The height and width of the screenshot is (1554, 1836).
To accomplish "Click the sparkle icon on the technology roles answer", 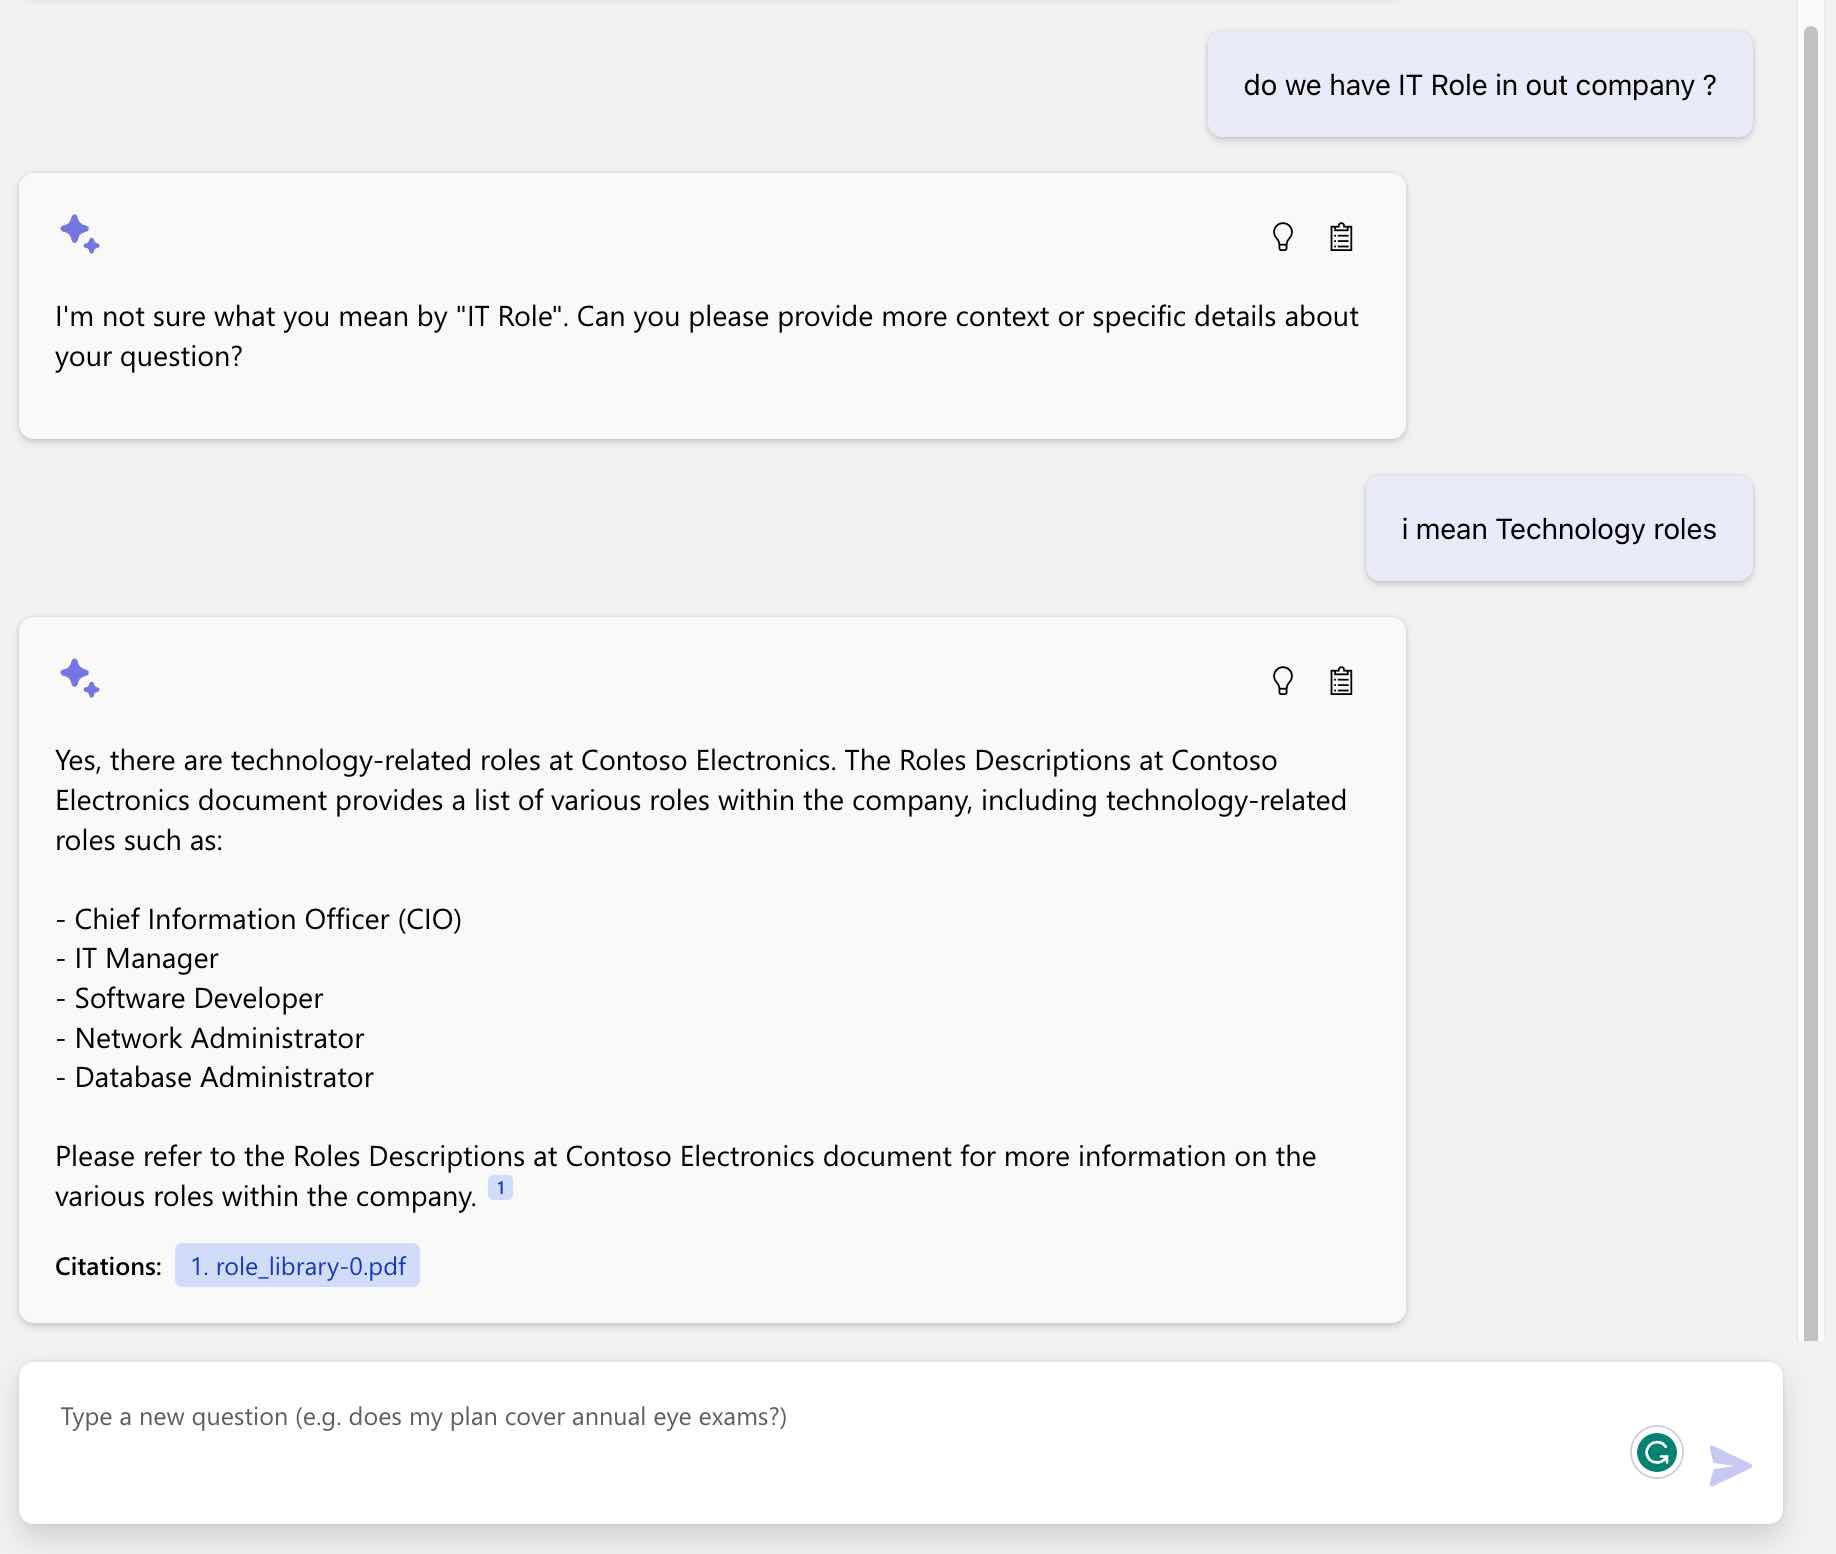I will [x=80, y=678].
